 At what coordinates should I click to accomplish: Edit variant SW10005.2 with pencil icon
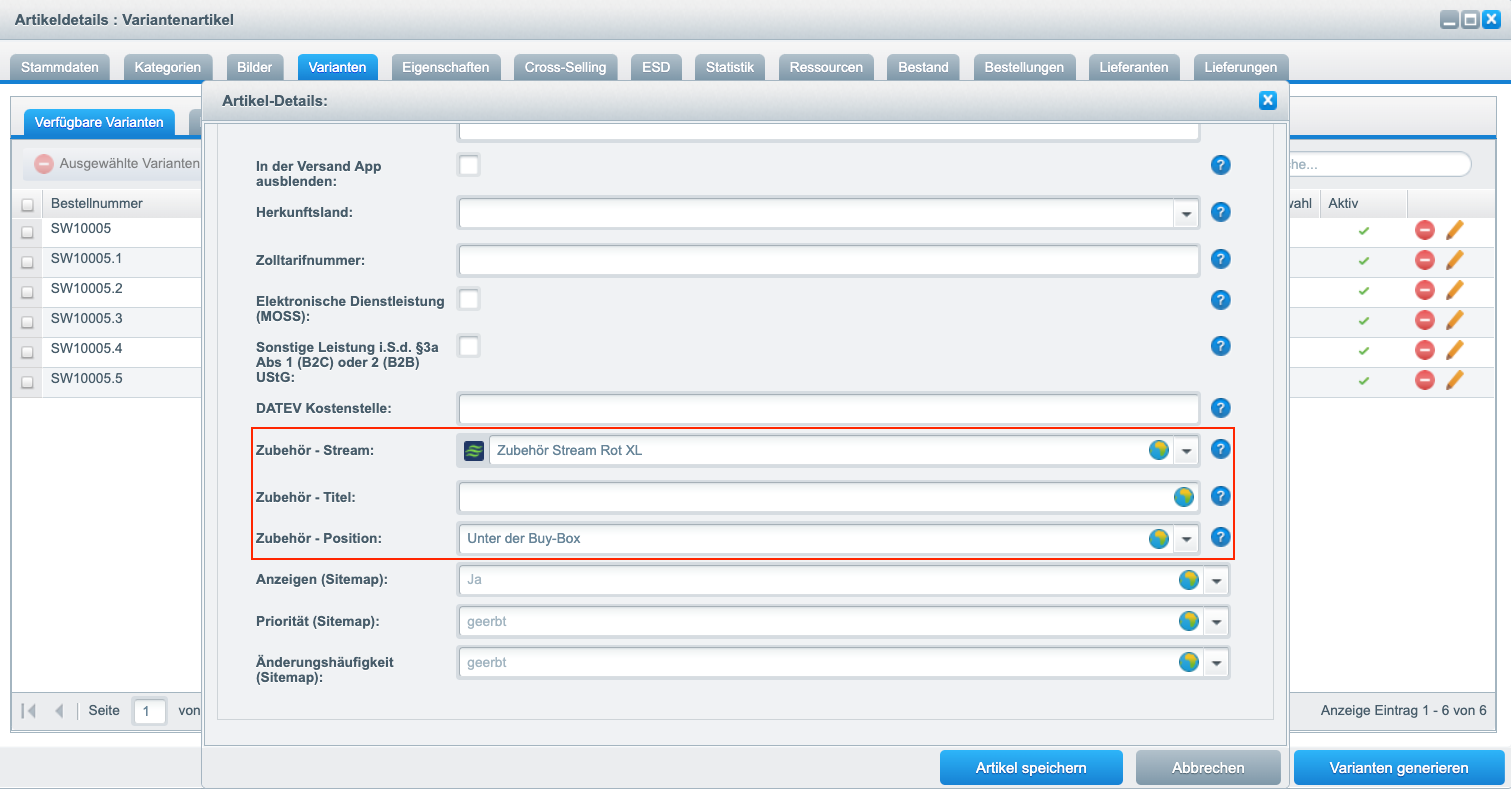click(1454, 290)
